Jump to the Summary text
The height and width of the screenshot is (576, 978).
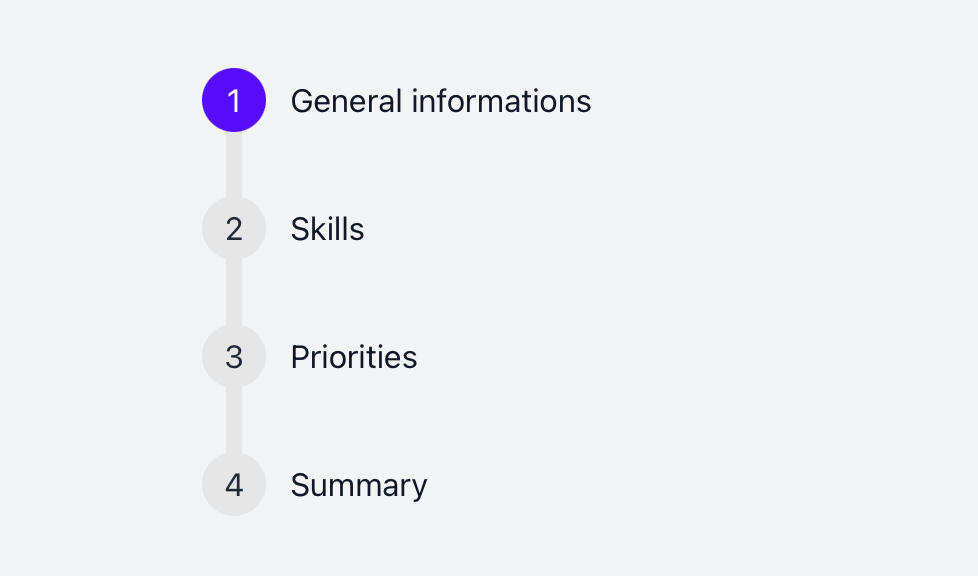(x=358, y=485)
